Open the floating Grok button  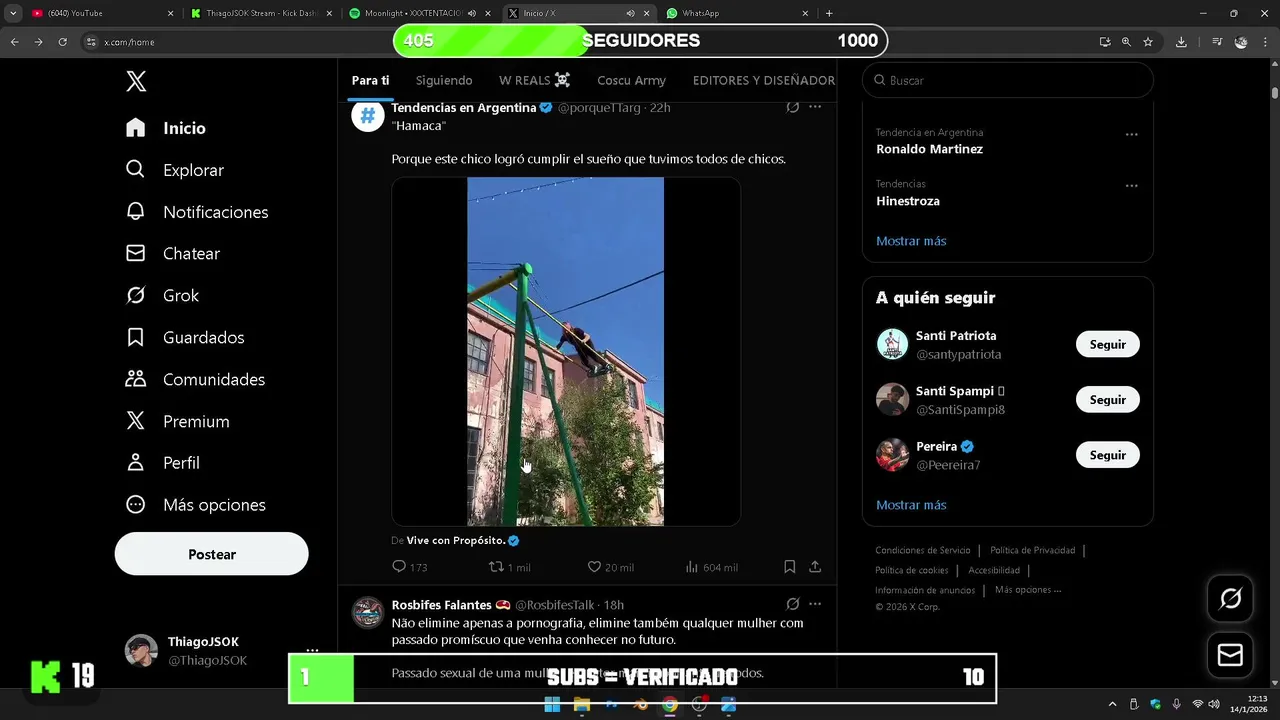pyautogui.click(x=1230, y=599)
